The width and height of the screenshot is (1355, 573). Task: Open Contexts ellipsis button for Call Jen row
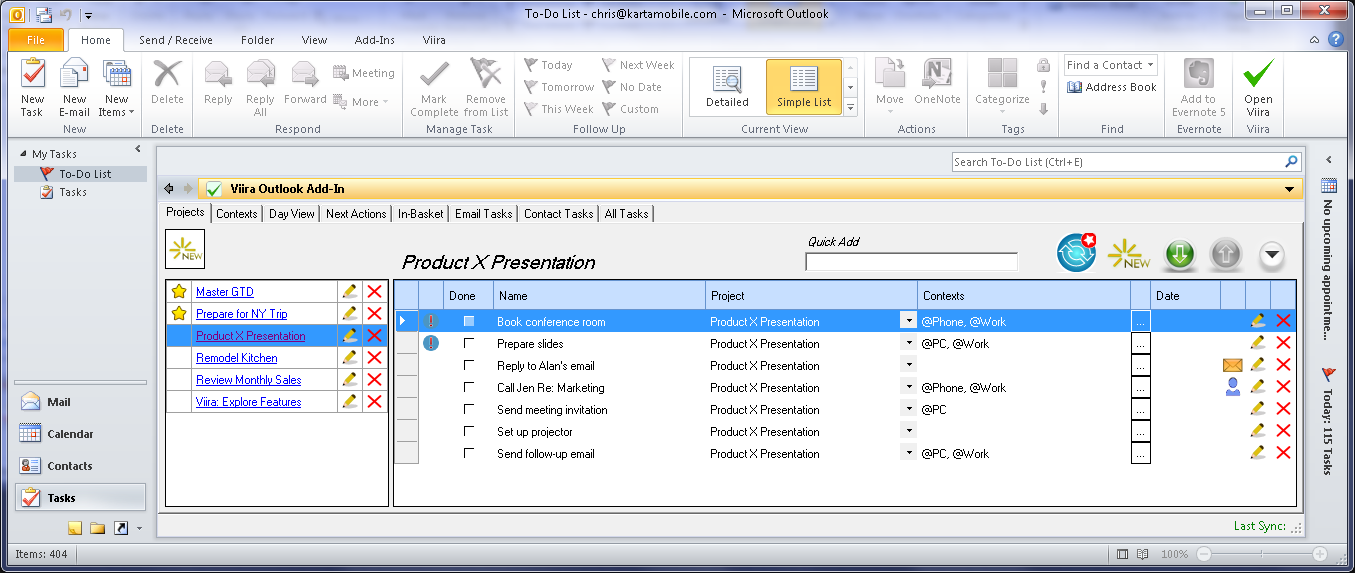[x=1141, y=387]
